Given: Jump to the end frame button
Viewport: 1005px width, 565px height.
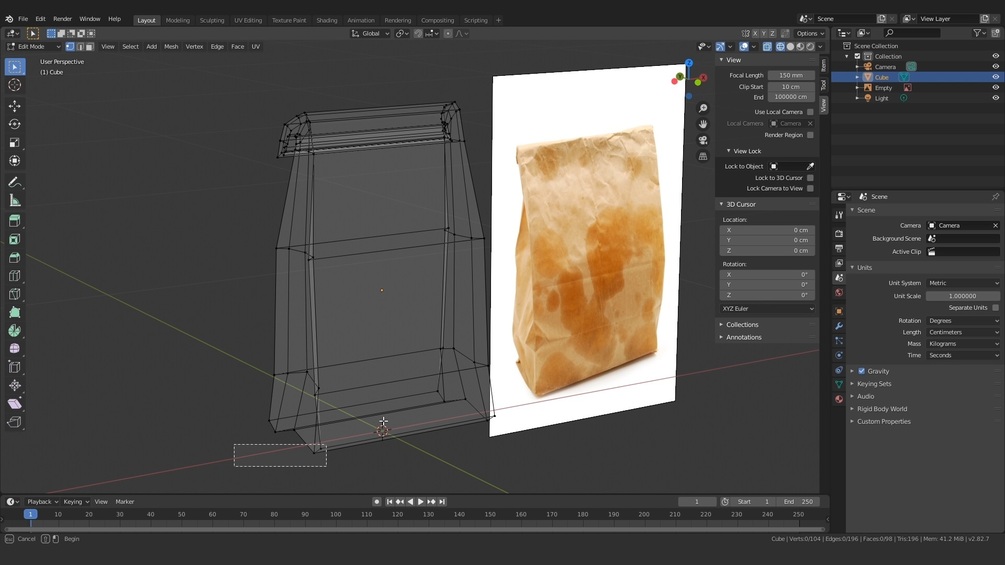Looking at the screenshot, I should point(442,502).
